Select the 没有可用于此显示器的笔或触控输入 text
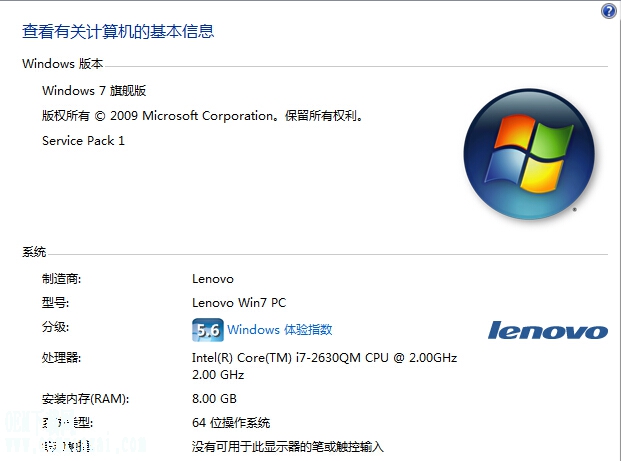The width and height of the screenshot is (621, 461). pyautogui.click(x=288, y=447)
